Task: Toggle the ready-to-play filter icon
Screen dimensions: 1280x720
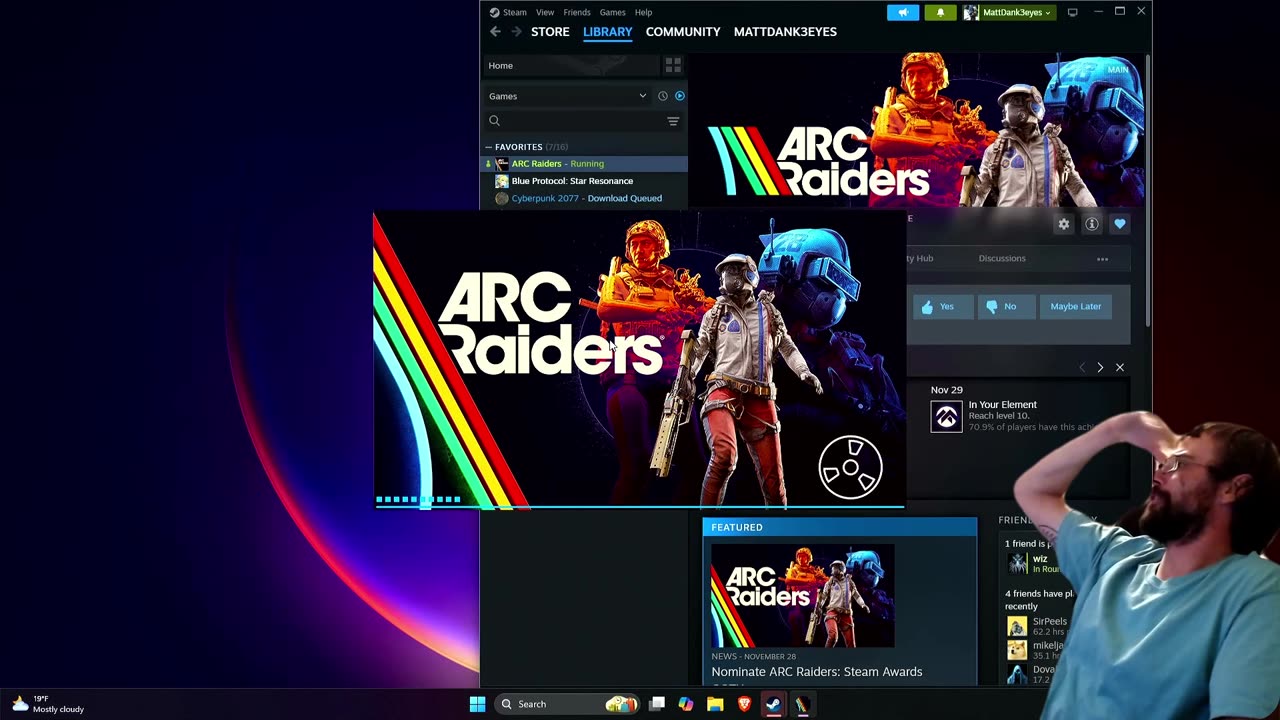Action: (680, 96)
